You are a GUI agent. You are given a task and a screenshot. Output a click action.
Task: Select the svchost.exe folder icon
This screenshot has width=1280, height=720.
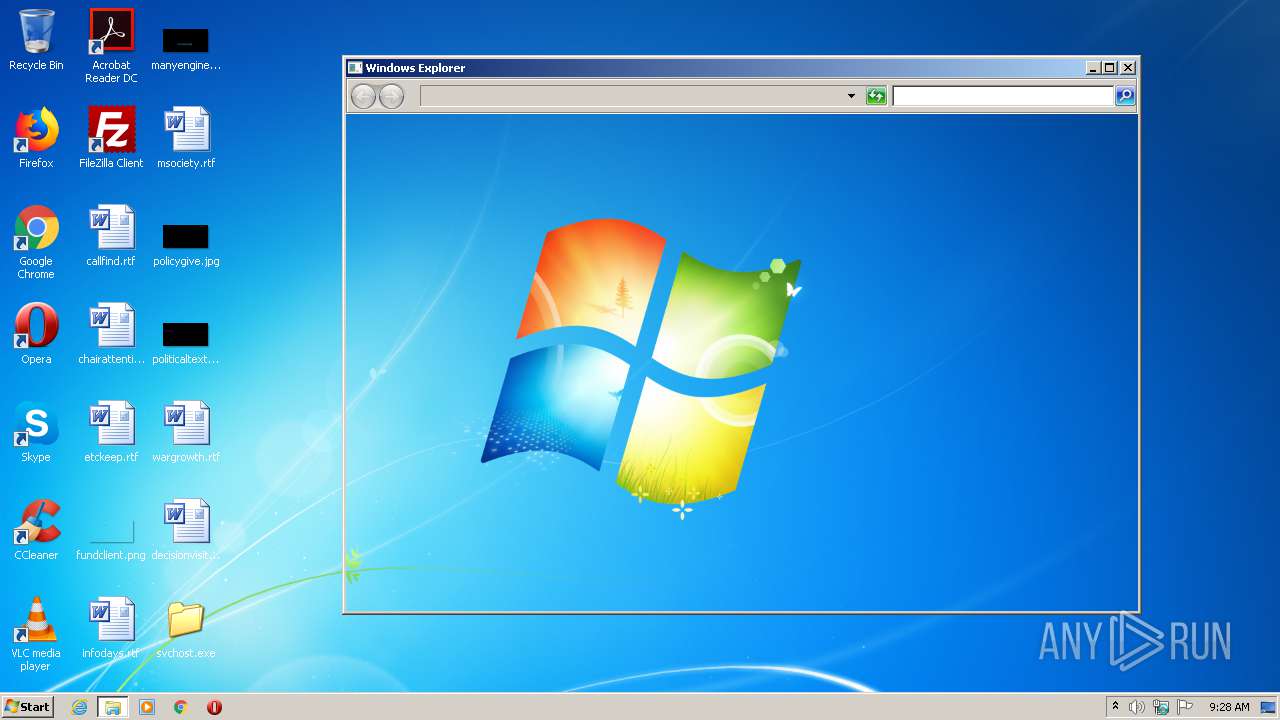tap(186, 630)
